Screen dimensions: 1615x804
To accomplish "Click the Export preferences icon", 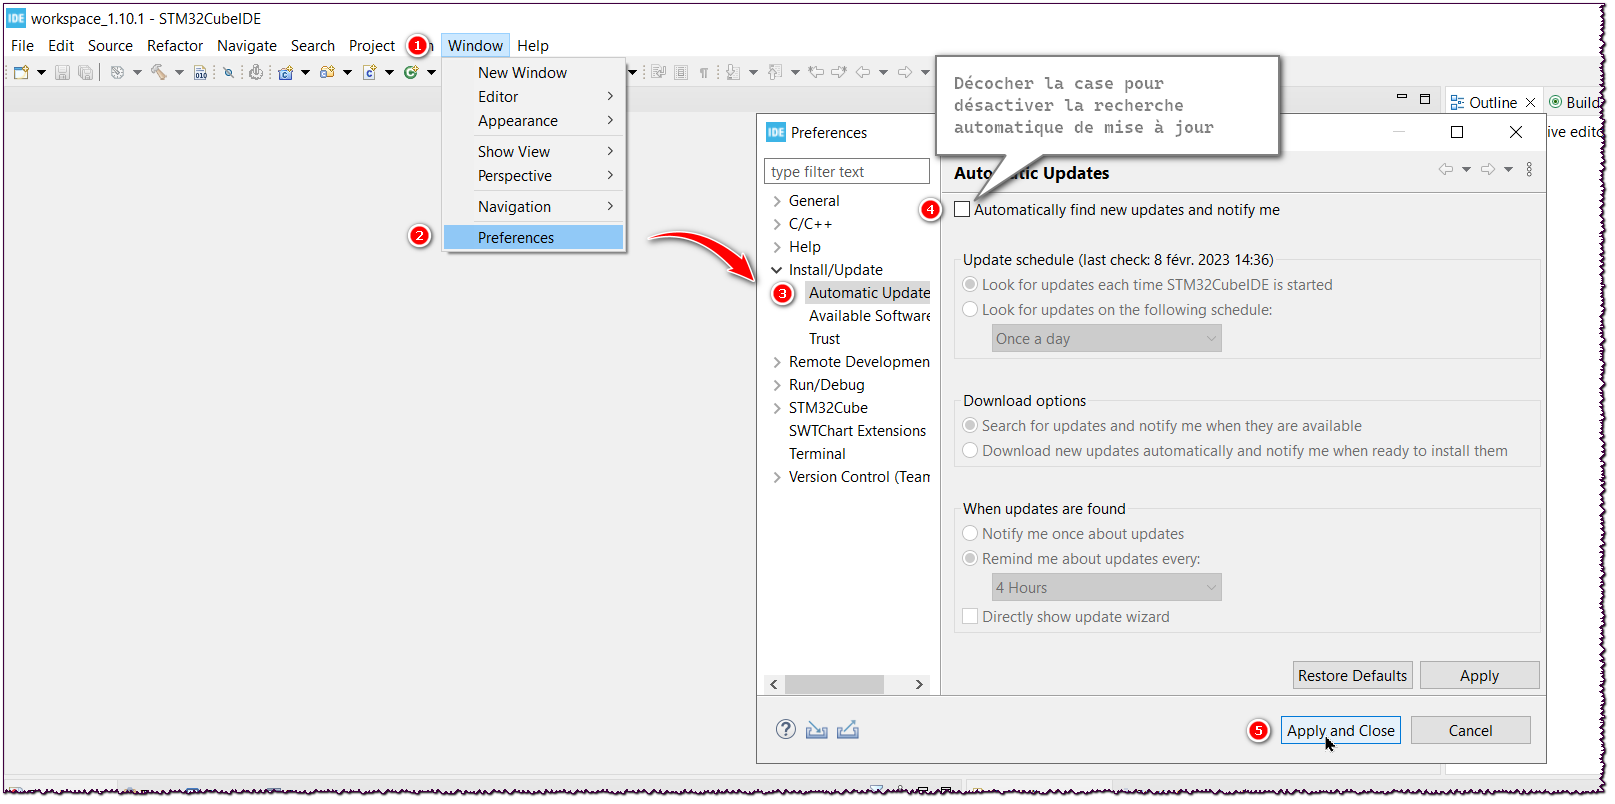I will click(848, 730).
